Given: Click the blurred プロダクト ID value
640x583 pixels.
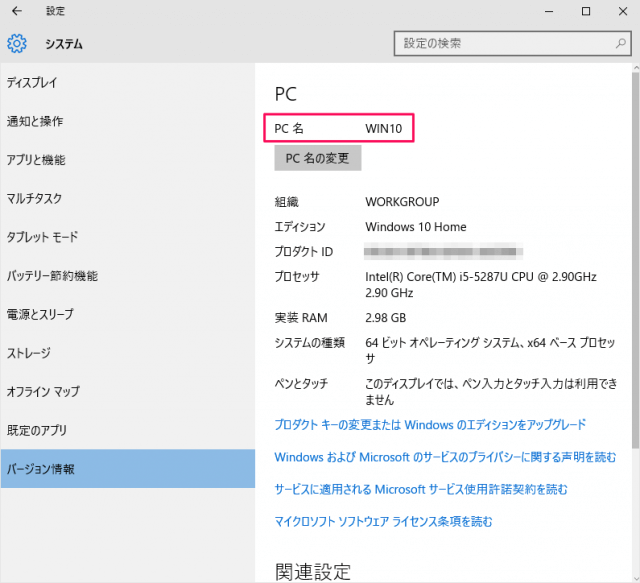Looking at the screenshot, I should (x=443, y=251).
